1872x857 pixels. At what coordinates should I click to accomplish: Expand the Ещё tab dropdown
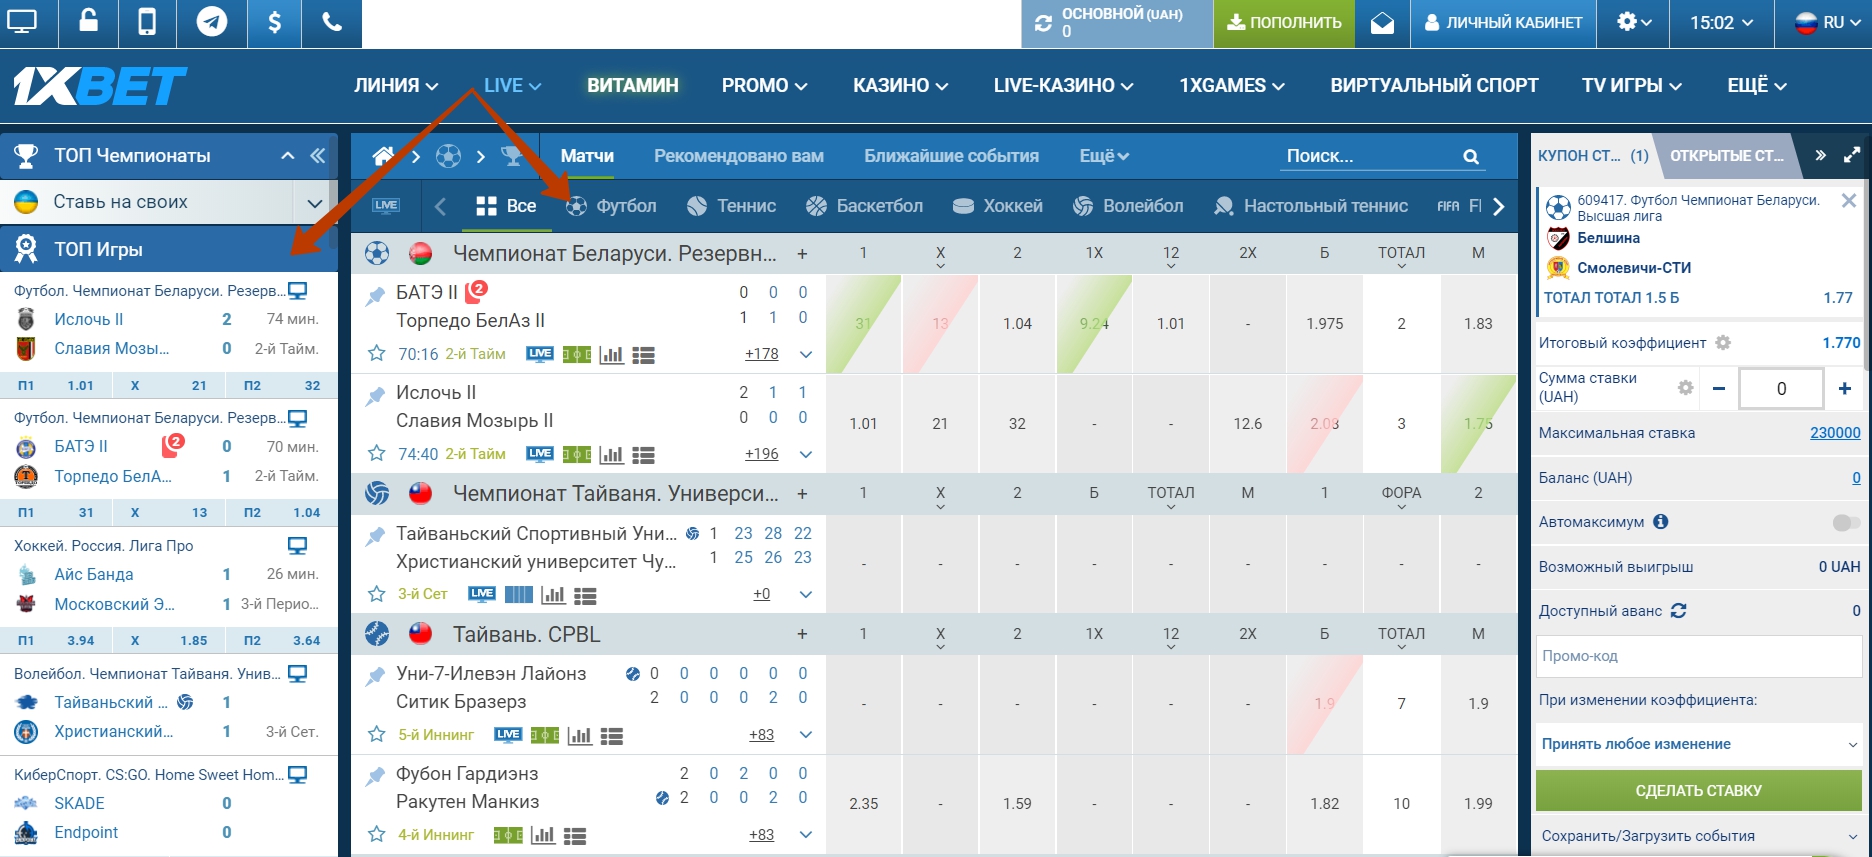tap(1104, 156)
